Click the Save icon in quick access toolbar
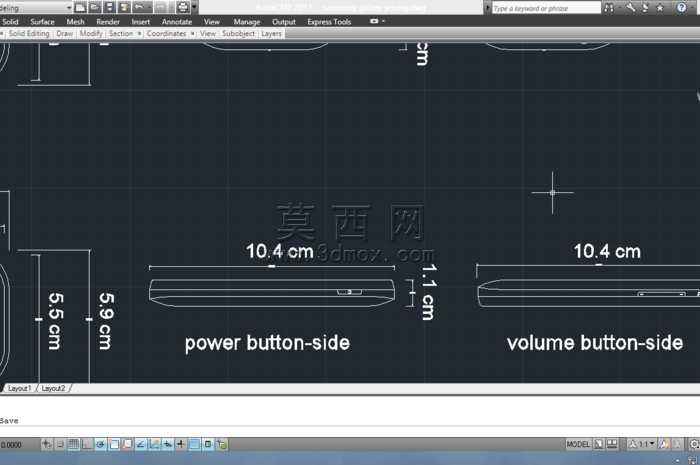Screen dimensions: 700x465 coord(109,7)
